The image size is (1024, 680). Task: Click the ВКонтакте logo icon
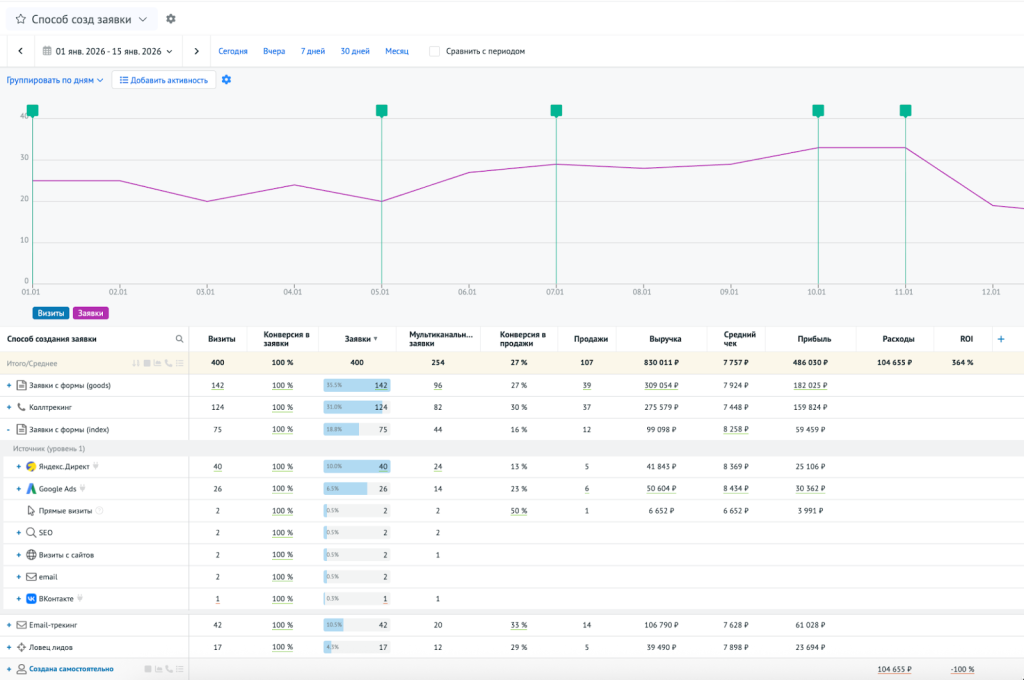(31, 599)
